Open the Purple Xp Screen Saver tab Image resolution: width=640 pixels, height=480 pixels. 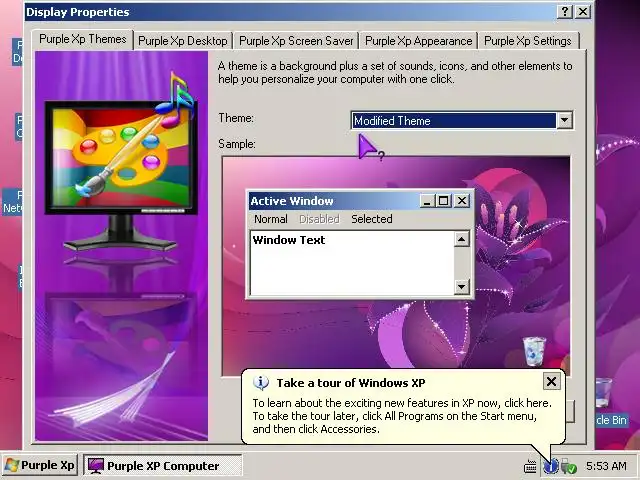pyautogui.click(x=296, y=41)
